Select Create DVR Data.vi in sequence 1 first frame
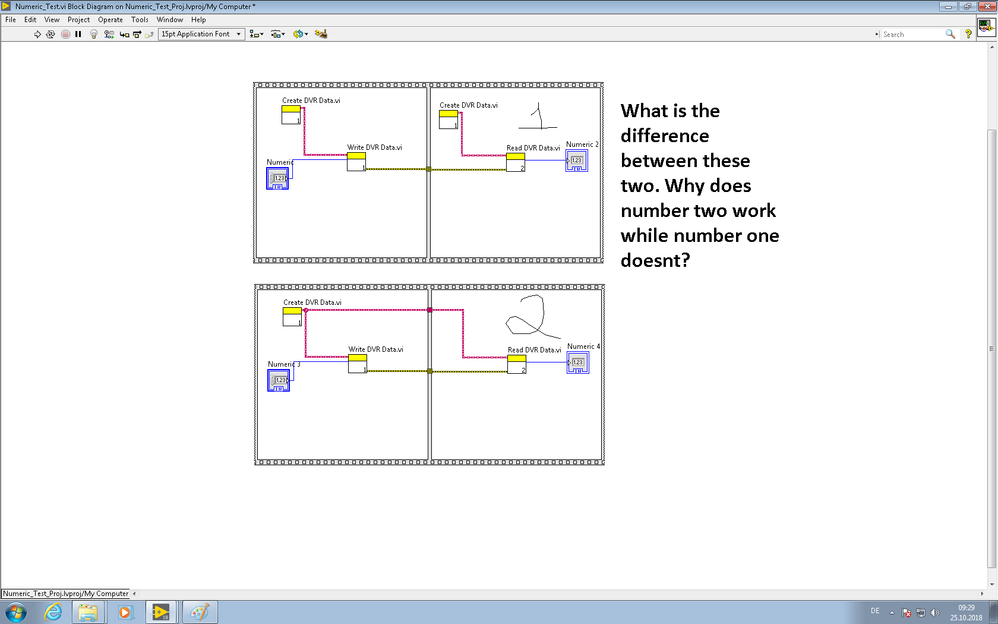The height and width of the screenshot is (624, 998). tap(292, 115)
